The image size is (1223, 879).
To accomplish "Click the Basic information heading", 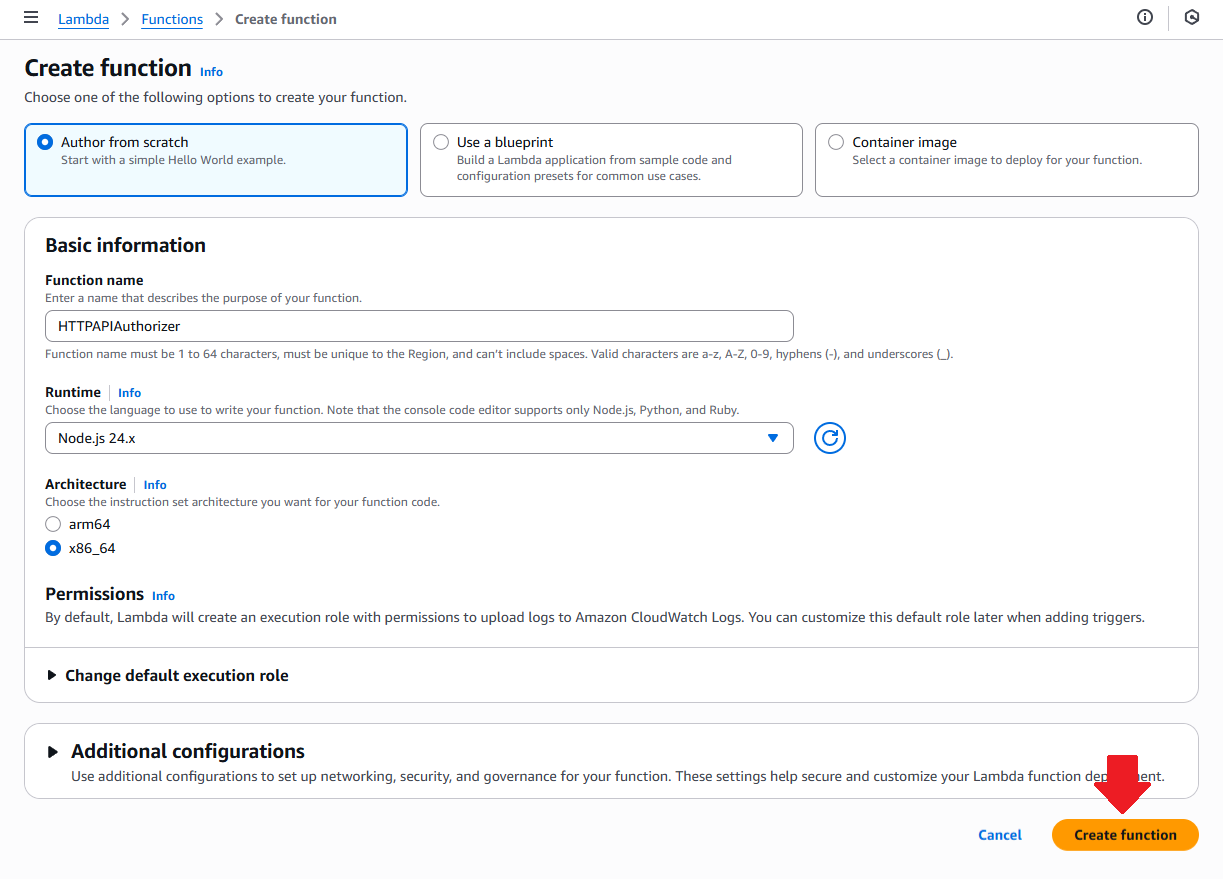I will [x=126, y=245].
